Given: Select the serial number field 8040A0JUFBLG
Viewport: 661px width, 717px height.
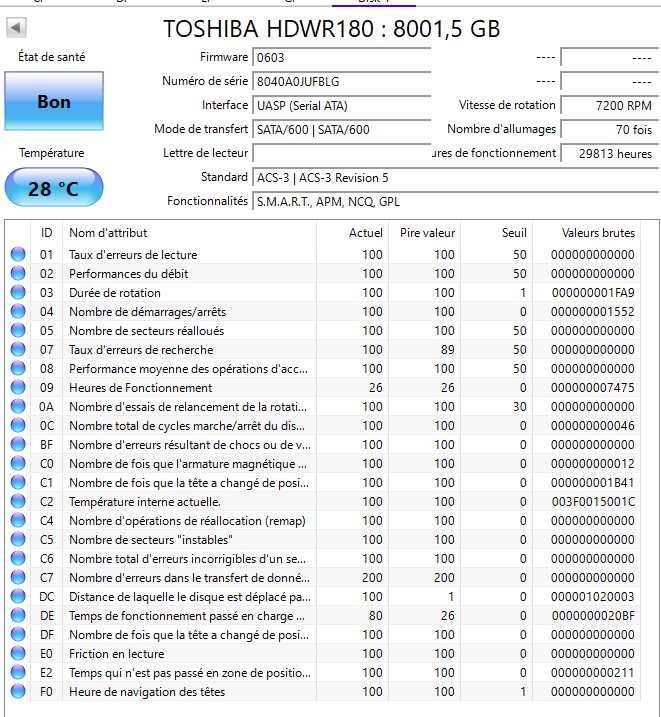Looking at the screenshot, I should (x=341, y=81).
